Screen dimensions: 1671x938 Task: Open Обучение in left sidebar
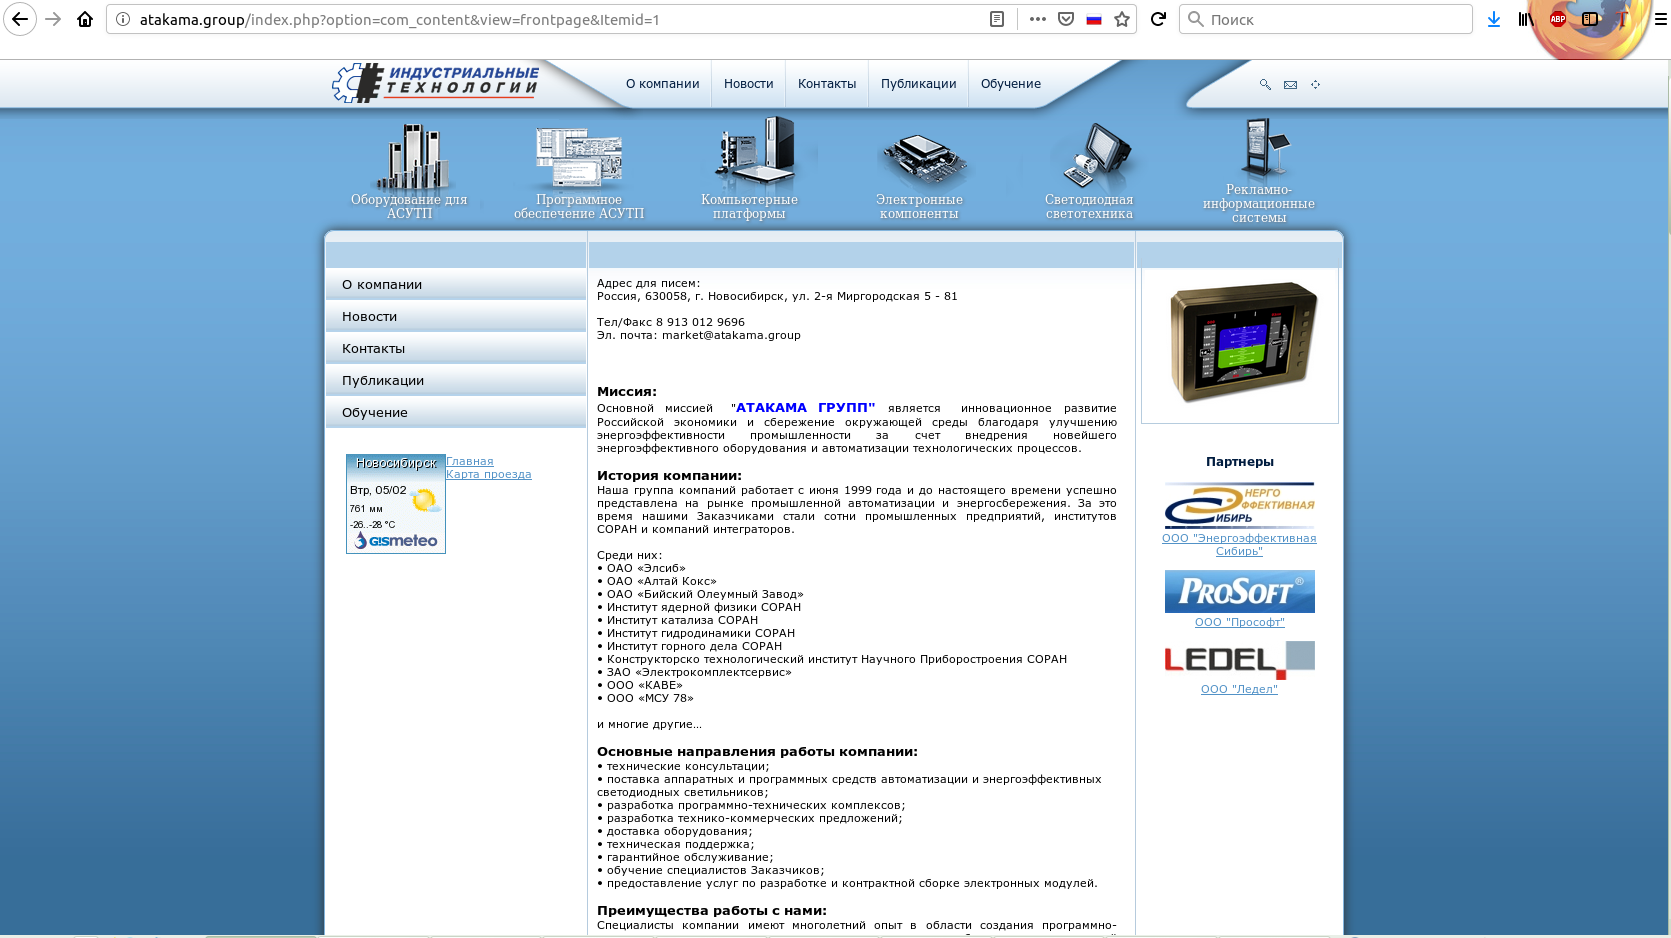[x=456, y=413]
